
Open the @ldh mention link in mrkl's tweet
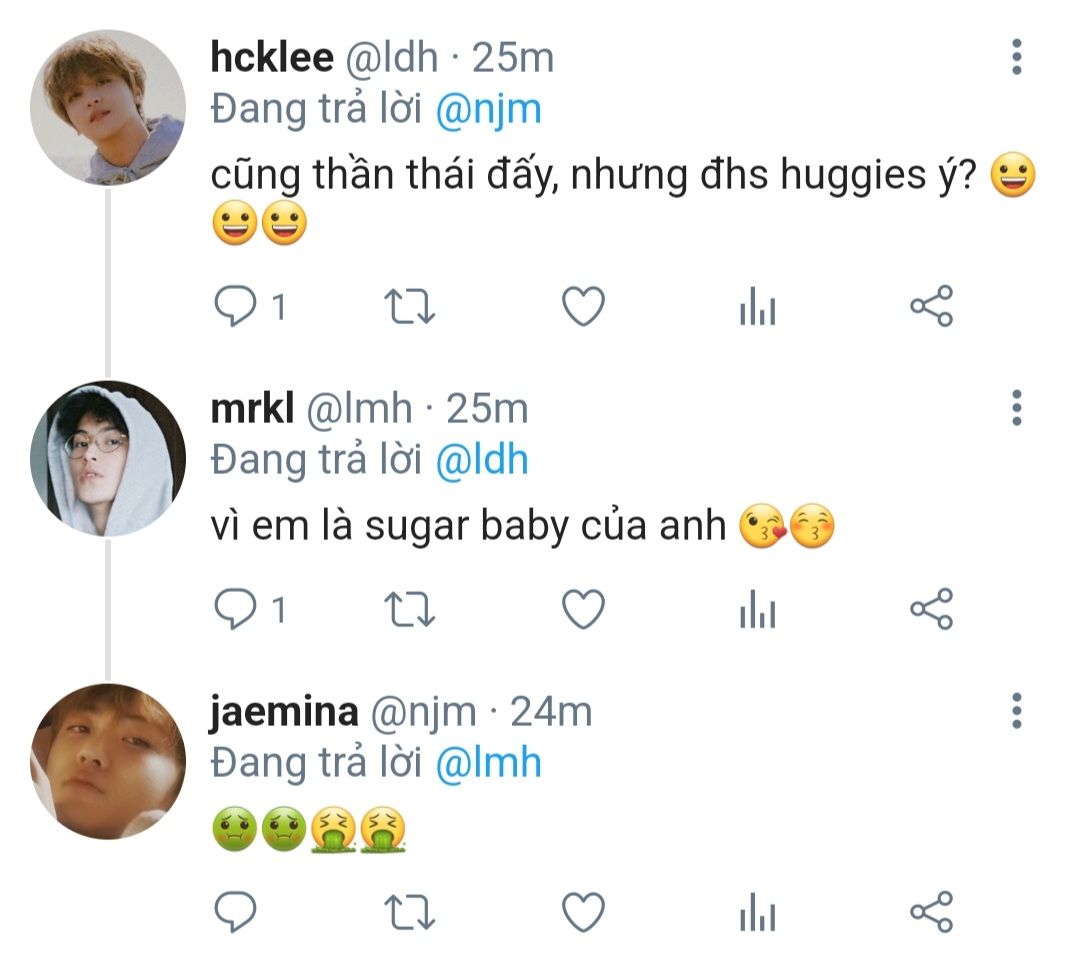tap(482, 459)
